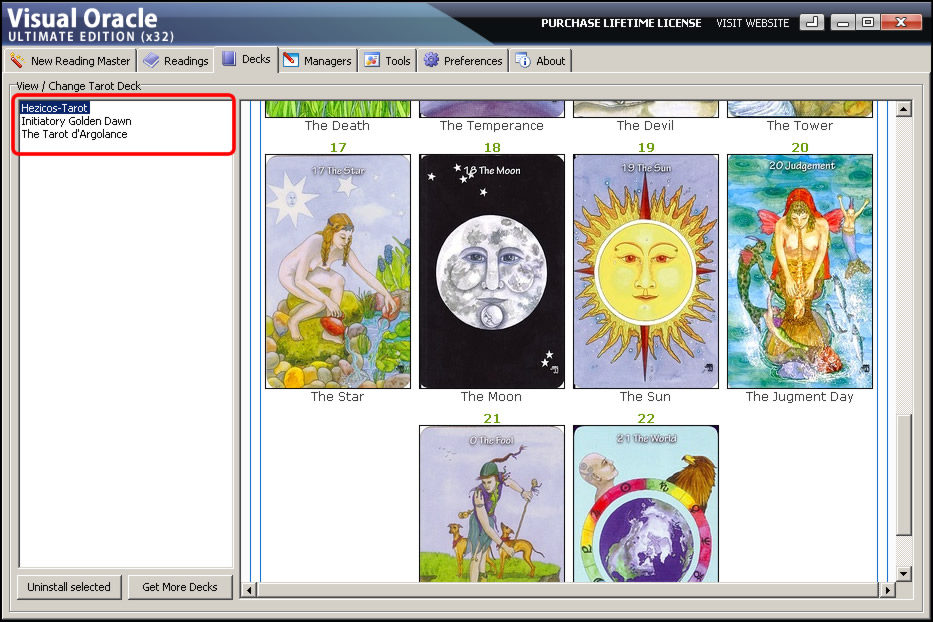Click The Devil caption
Screen dimensions: 933x622
(646, 126)
